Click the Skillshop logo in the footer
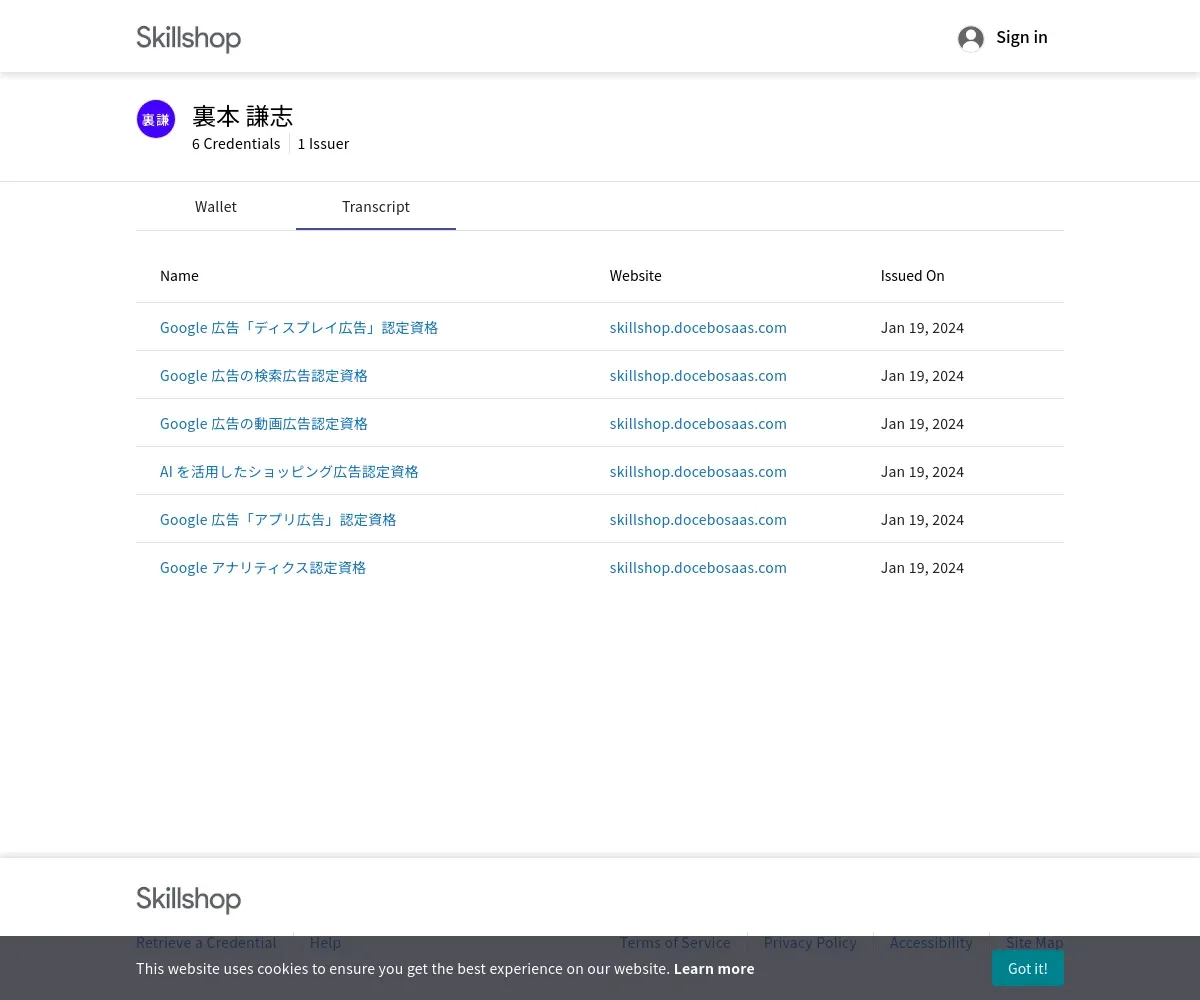This screenshot has height=1000, width=1200. [x=188, y=899]
